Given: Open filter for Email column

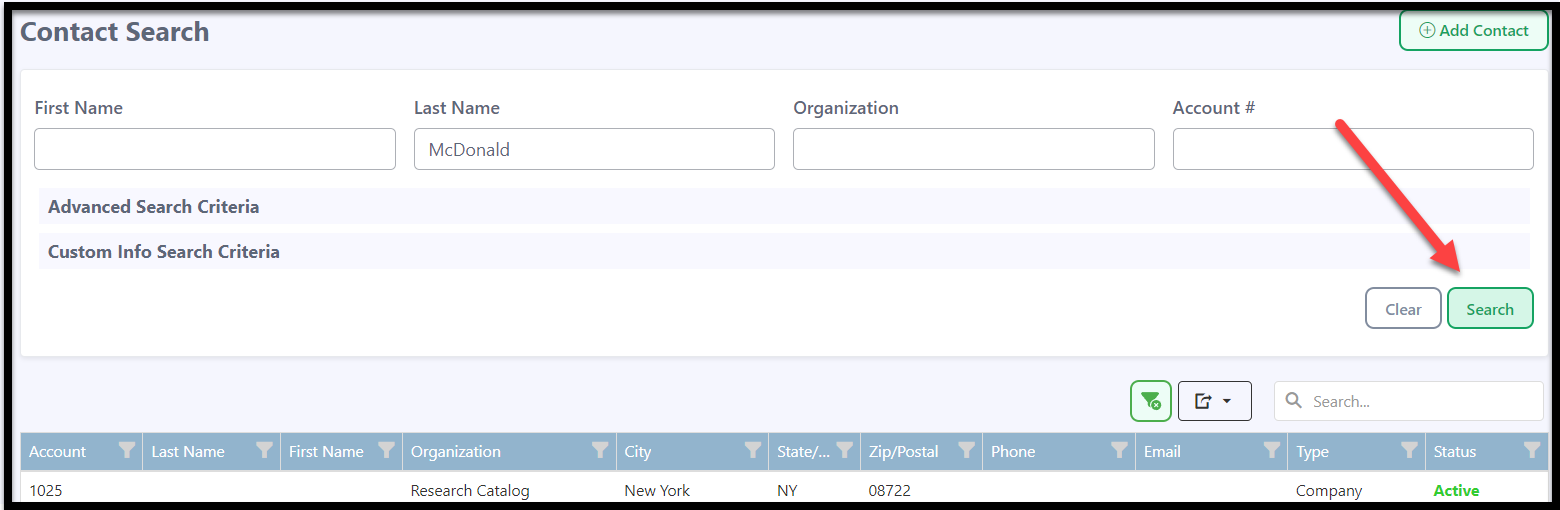Looking at the screenshot, I should (x=1272, y=451).
